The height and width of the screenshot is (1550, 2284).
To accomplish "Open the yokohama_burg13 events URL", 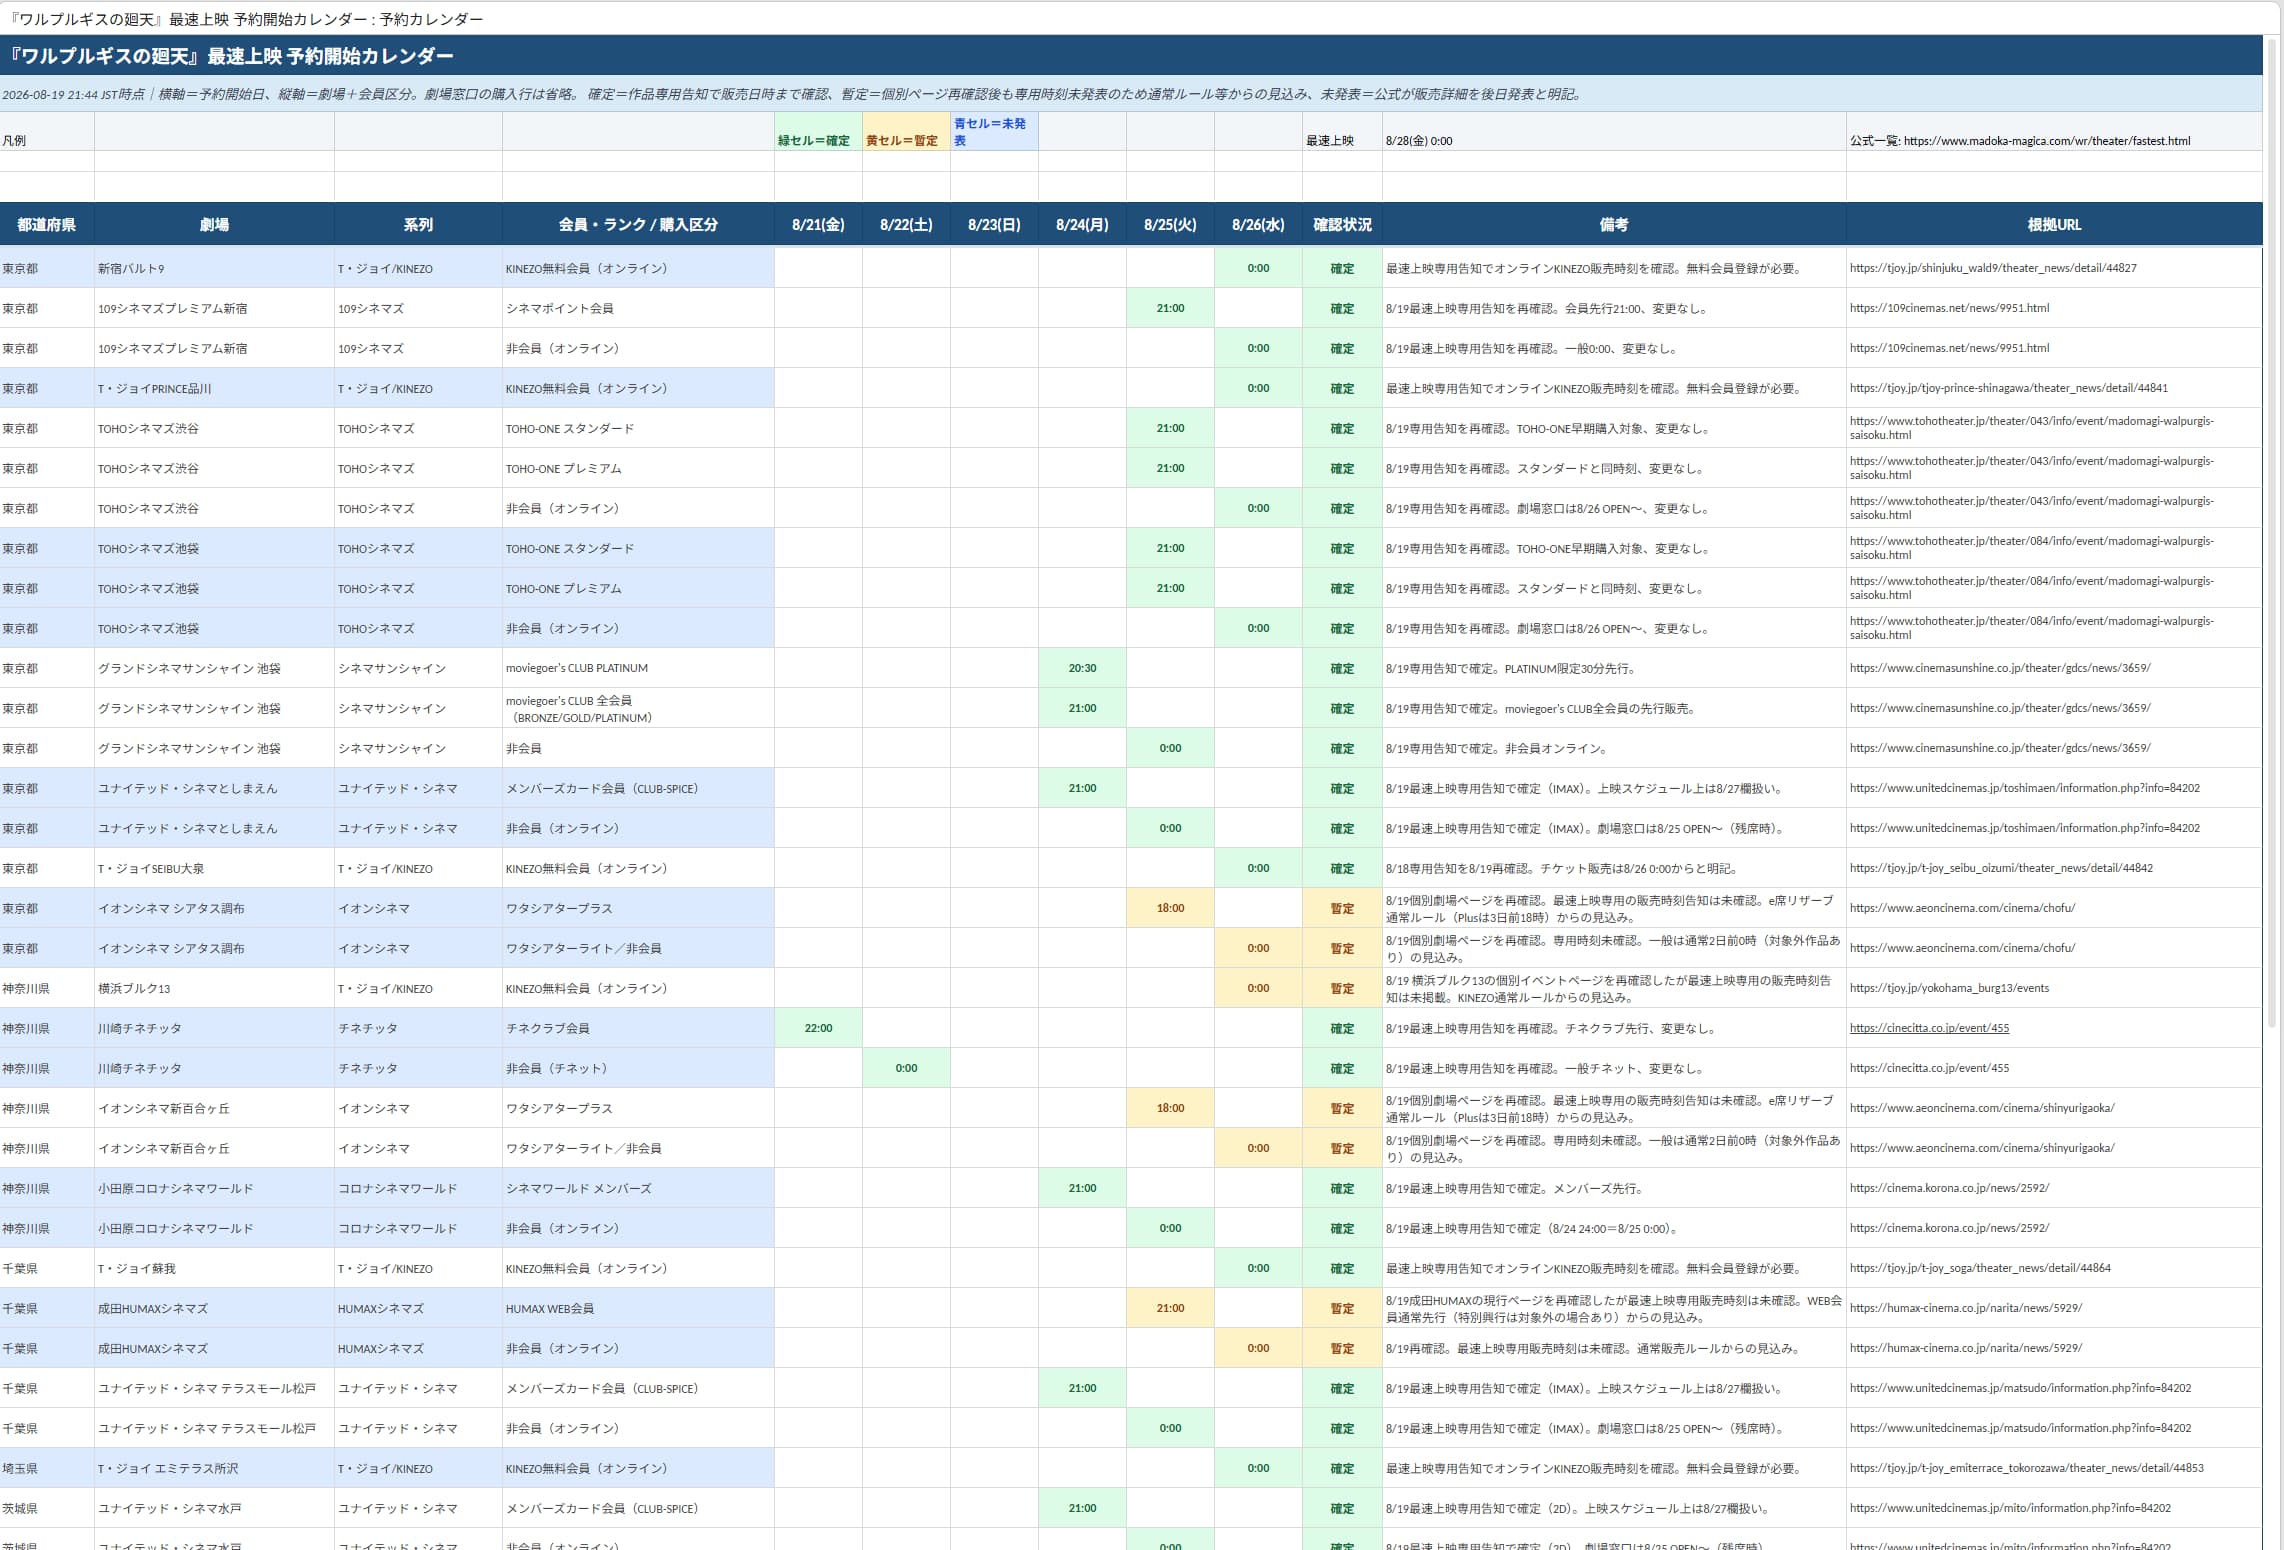I will [1949, 988].
